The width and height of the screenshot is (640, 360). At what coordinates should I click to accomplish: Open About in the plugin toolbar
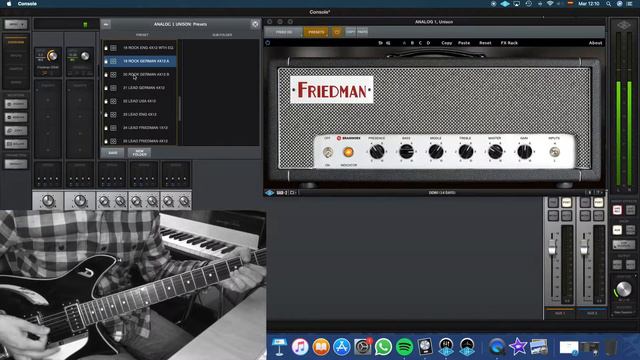[x=595, y=43]
